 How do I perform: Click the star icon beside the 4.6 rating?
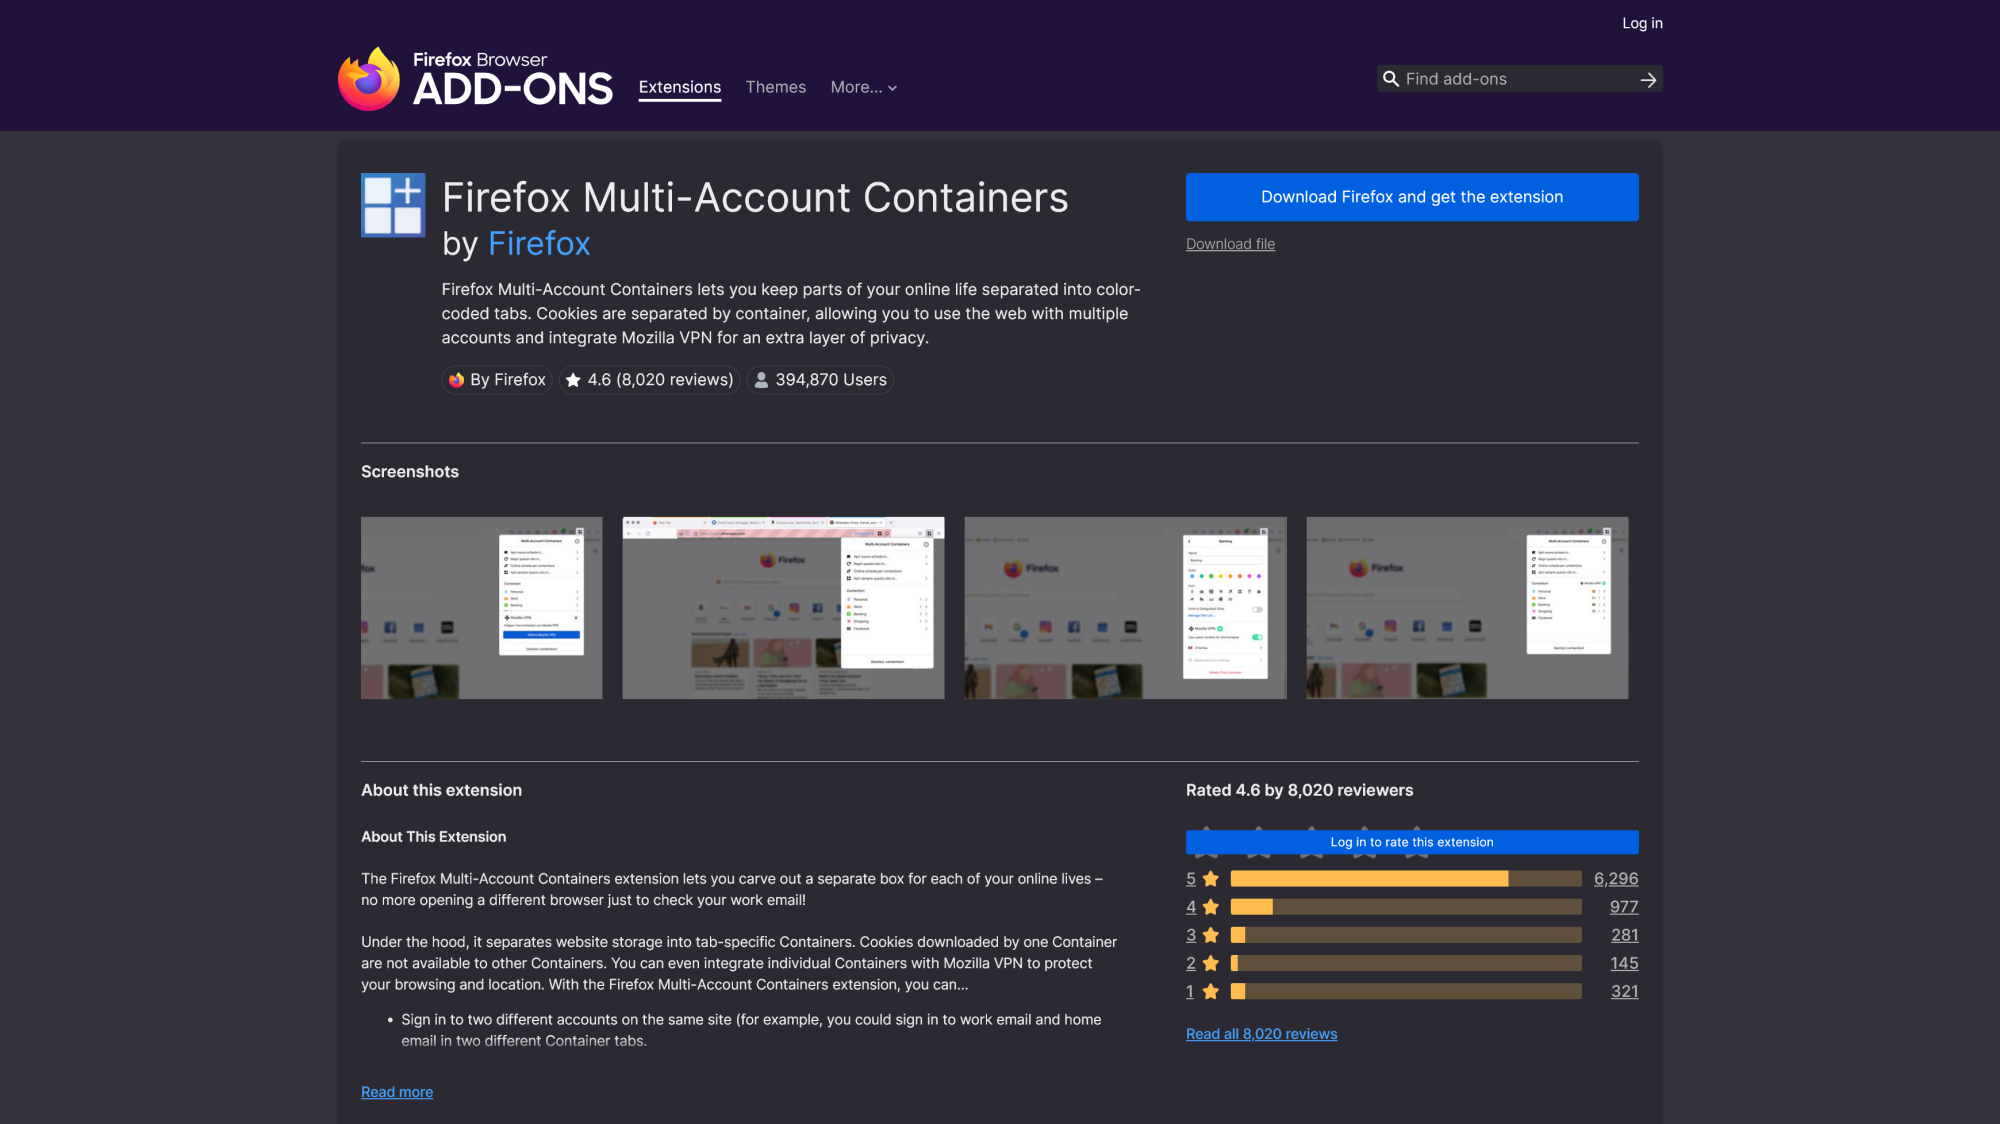(x=573, y=380)
